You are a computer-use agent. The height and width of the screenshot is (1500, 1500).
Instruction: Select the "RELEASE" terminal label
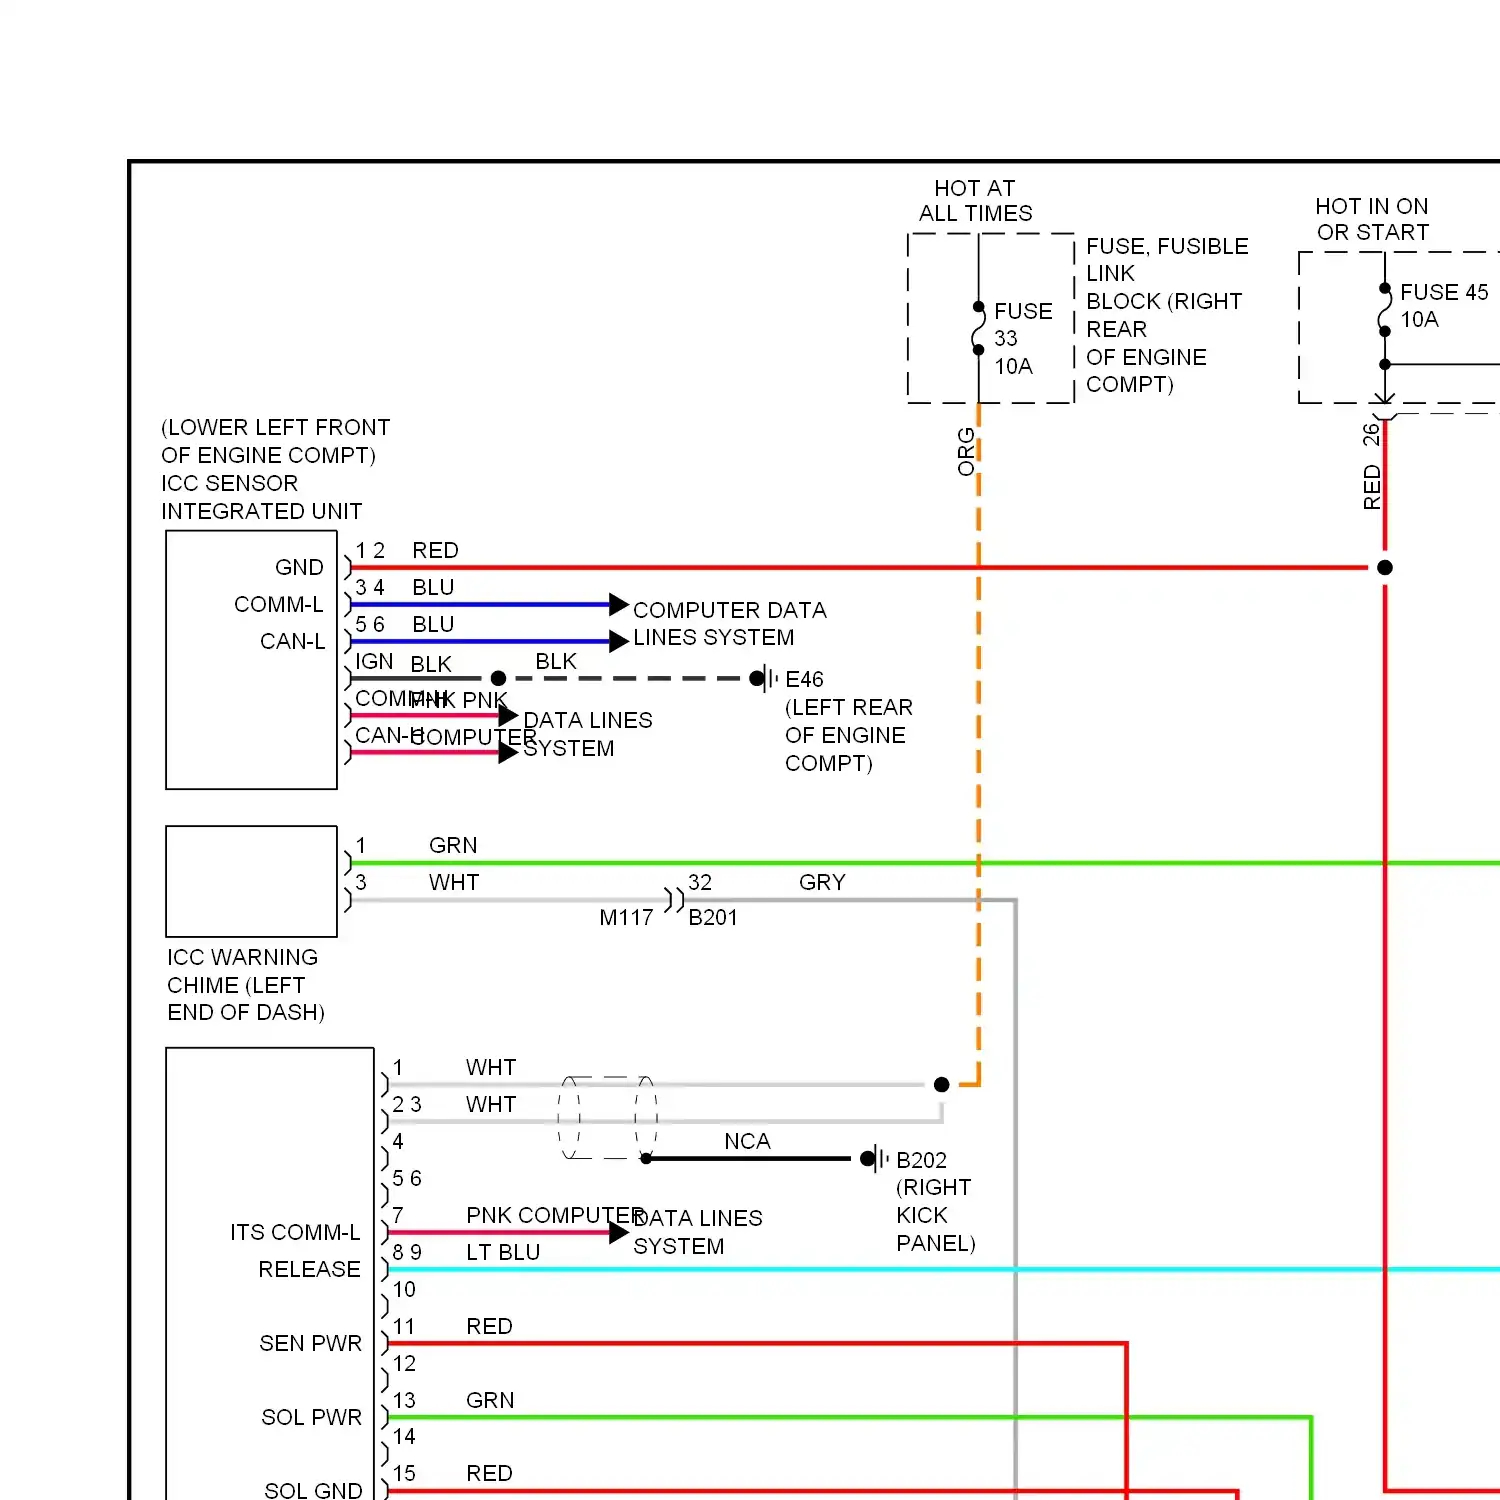point(309,1269)
